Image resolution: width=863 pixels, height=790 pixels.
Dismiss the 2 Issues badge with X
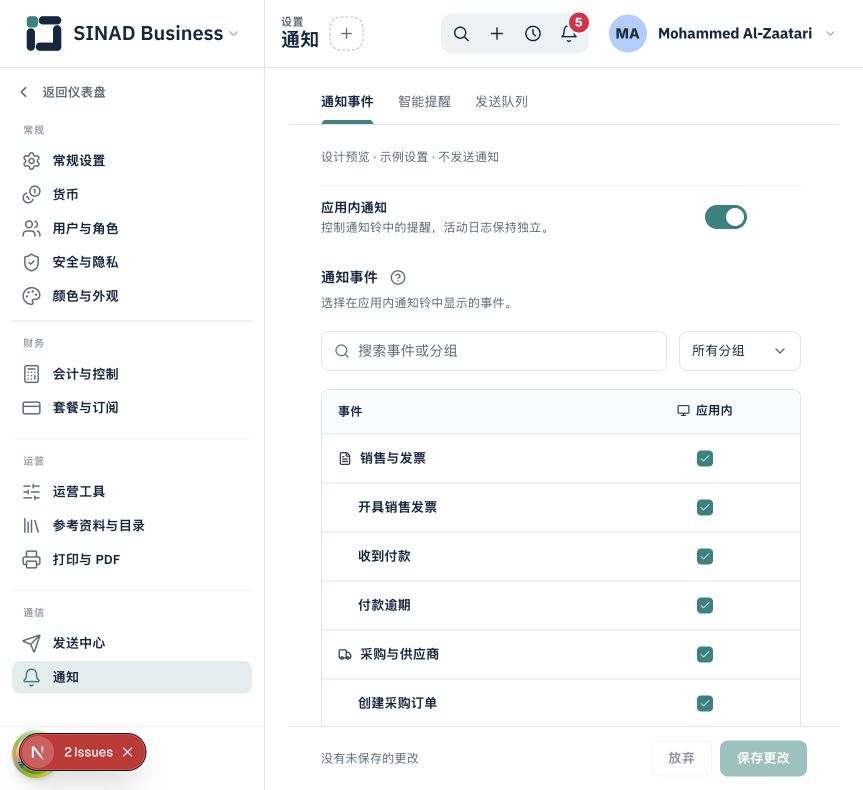128,752
